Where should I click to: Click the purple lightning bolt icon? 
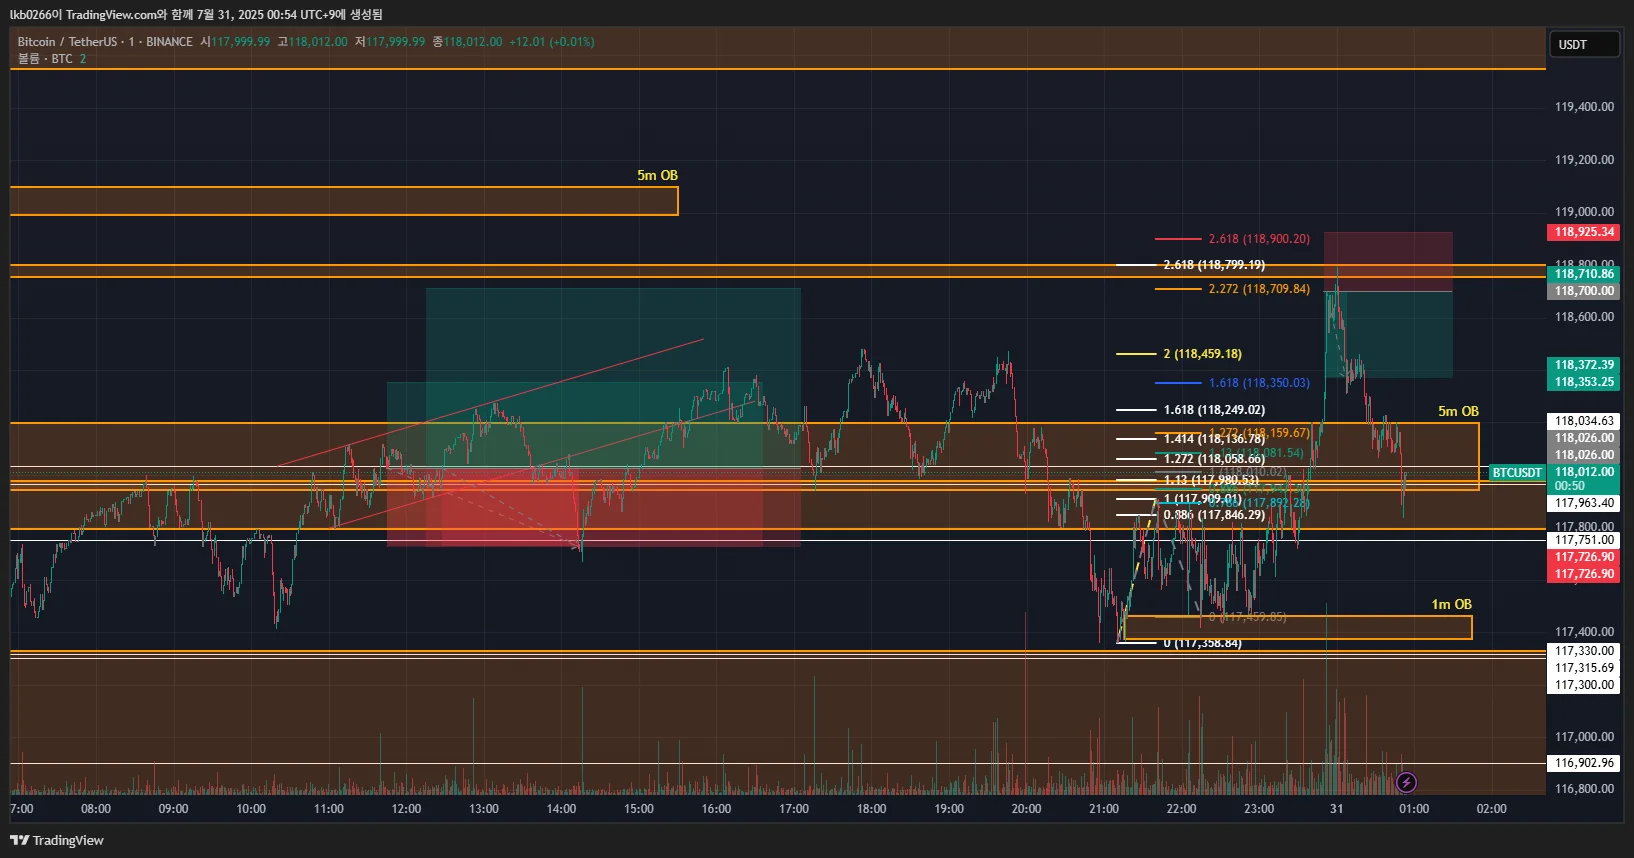click(1406, 782)
